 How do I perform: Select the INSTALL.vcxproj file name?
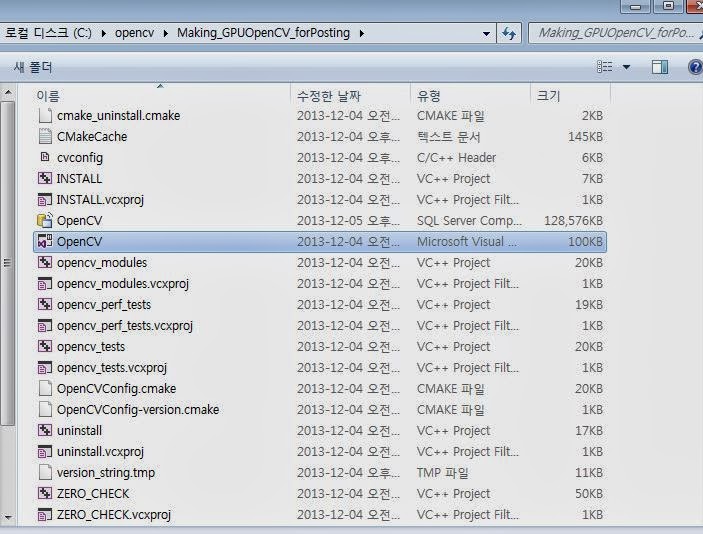[x=100, y=200]
